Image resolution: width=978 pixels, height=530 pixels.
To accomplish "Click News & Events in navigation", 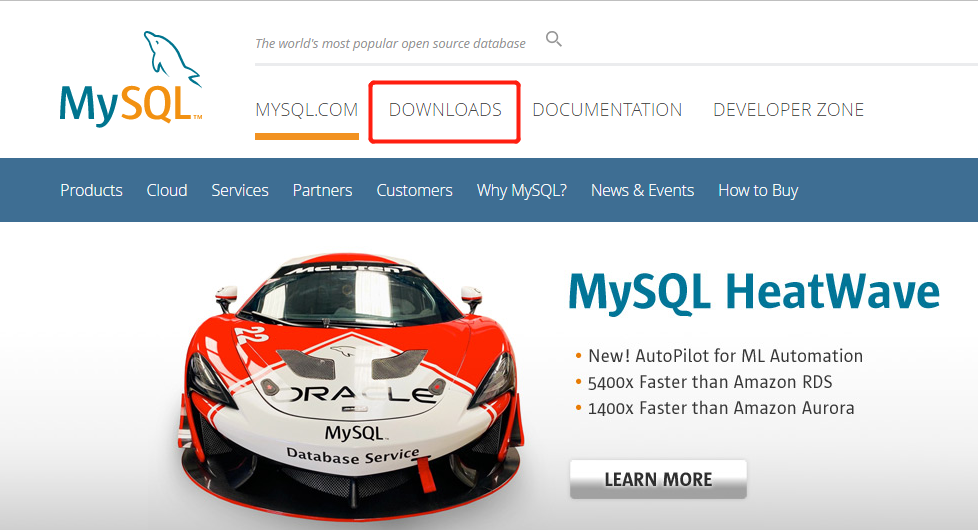I will [x=642, y=190].
